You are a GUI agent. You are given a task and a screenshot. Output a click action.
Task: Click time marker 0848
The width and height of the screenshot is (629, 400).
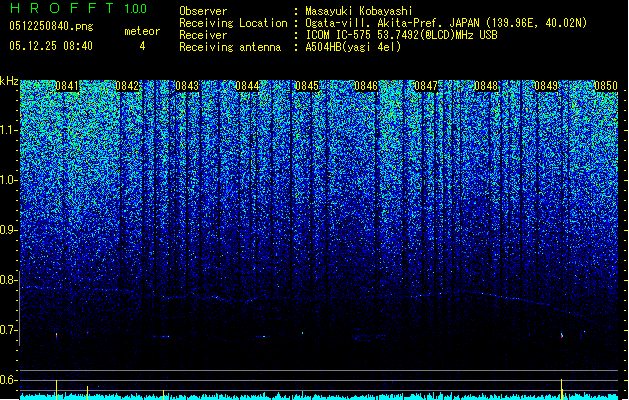coord(486,86)
